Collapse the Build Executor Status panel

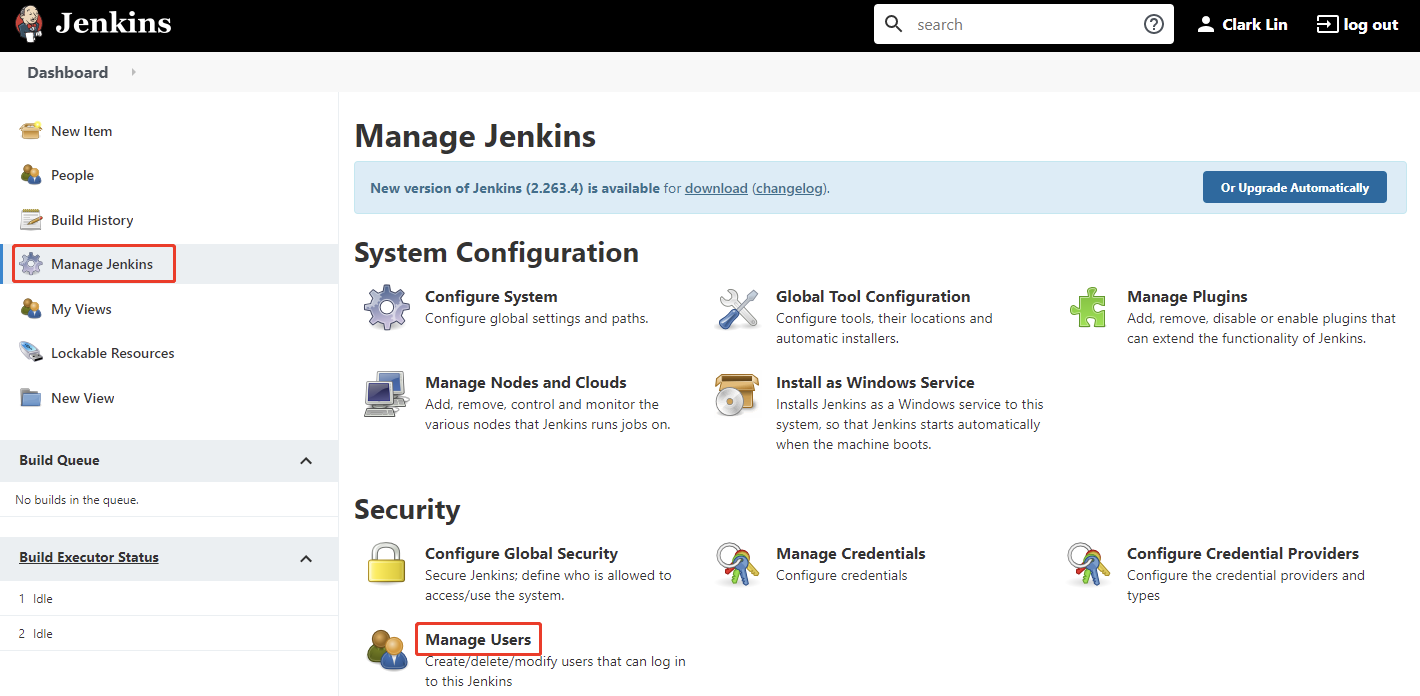pyautogui.click(x=306, y=558)
